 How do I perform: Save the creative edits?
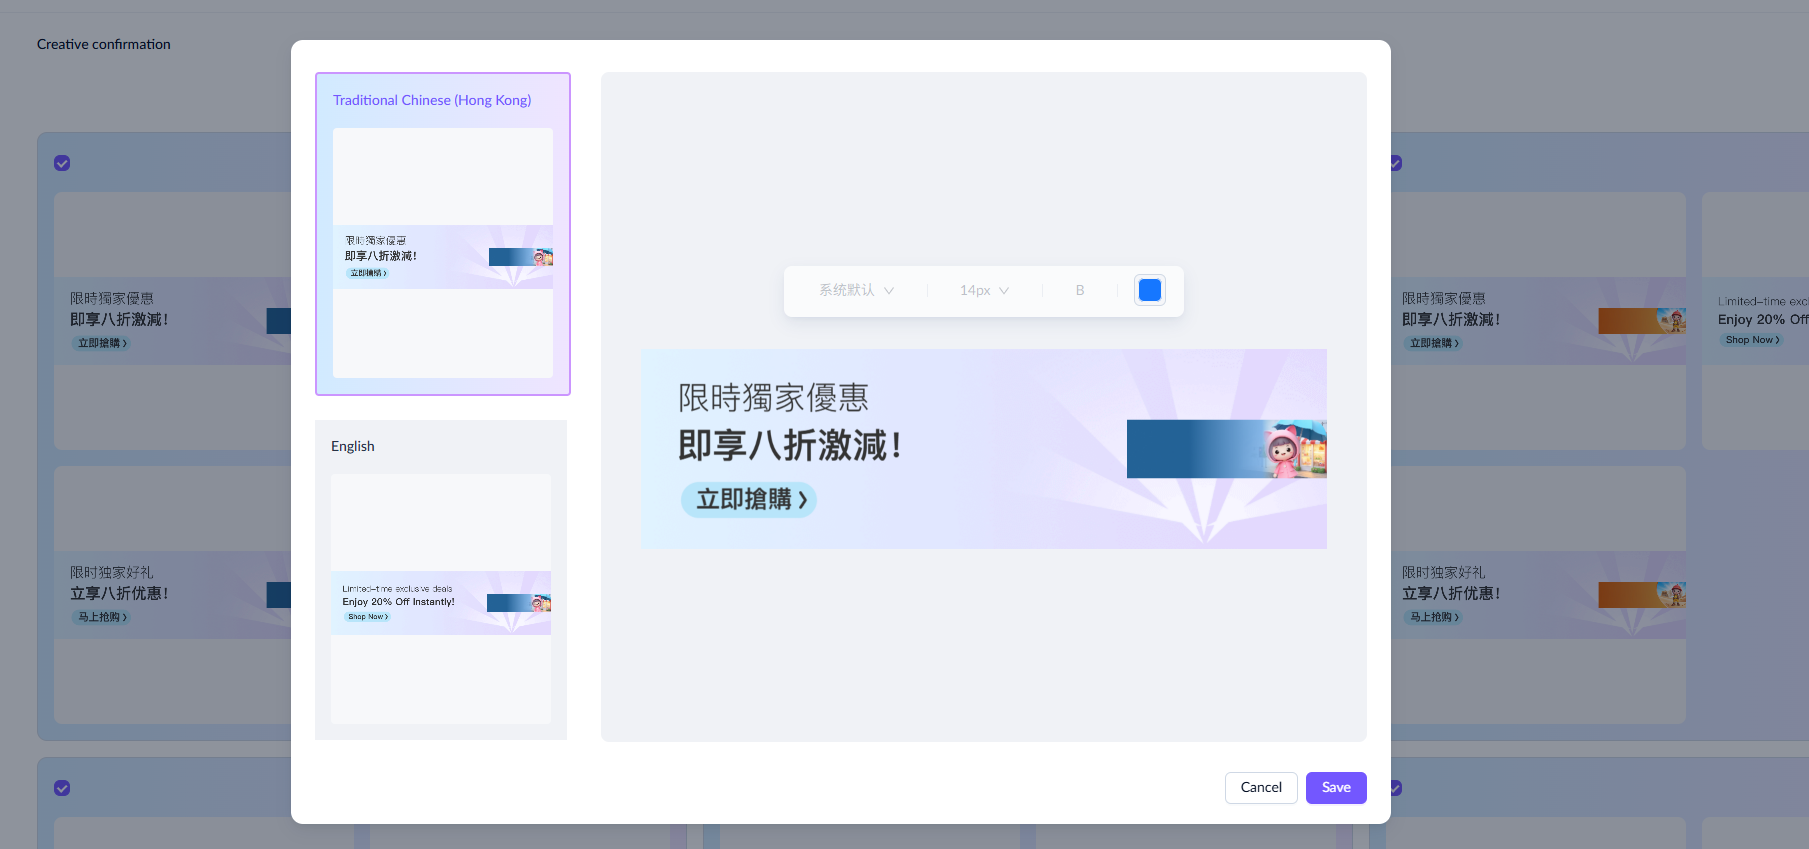click(1336, 788)
